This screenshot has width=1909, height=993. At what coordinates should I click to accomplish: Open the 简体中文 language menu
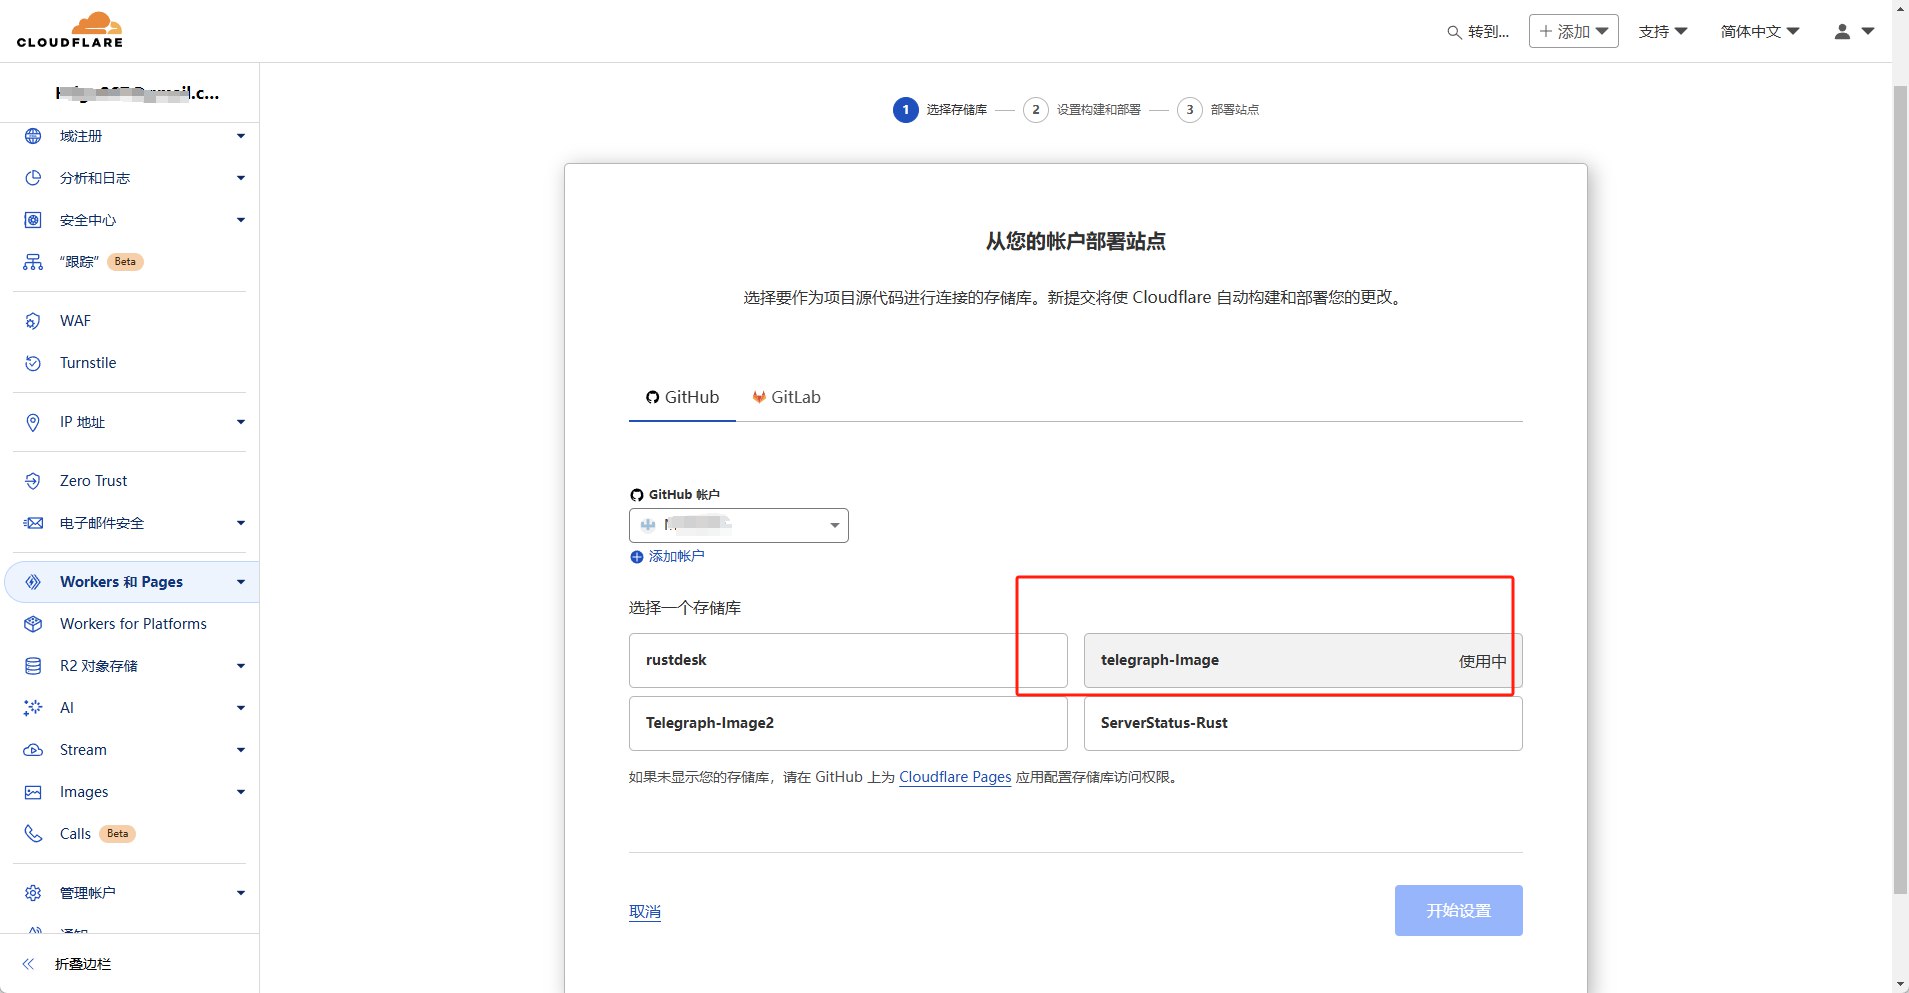[x=1760, y=32]
